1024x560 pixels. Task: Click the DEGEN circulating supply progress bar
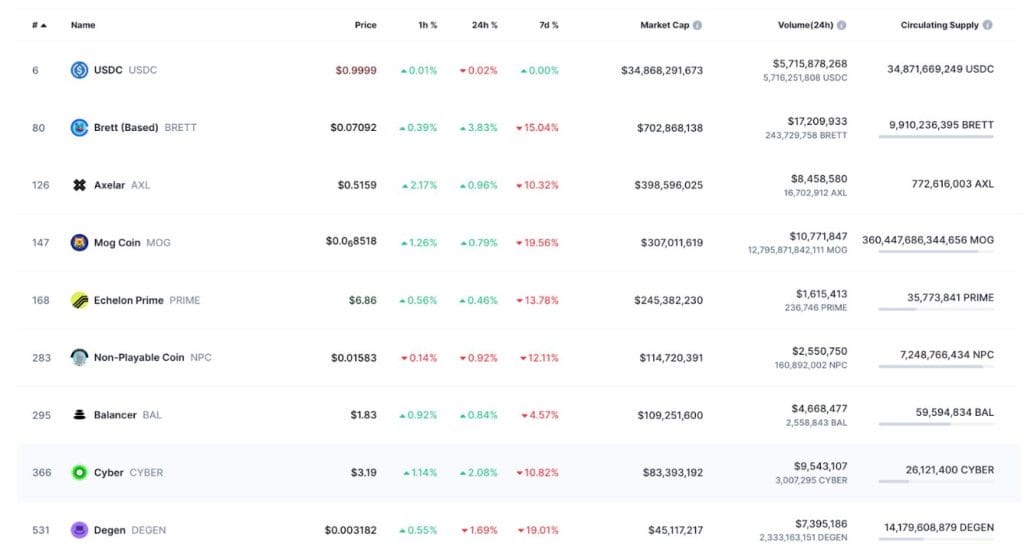point(936,538)
